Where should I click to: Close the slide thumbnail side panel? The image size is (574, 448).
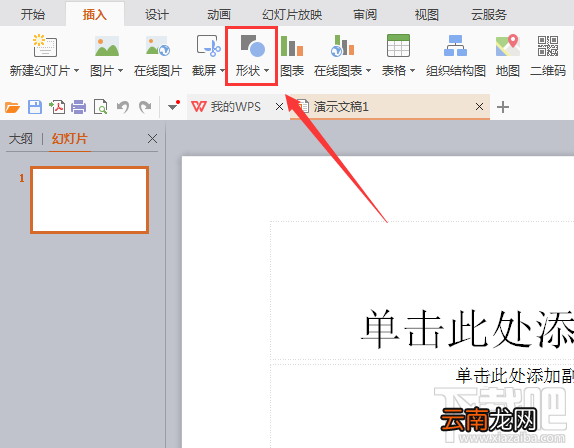(x=152, y=139)
